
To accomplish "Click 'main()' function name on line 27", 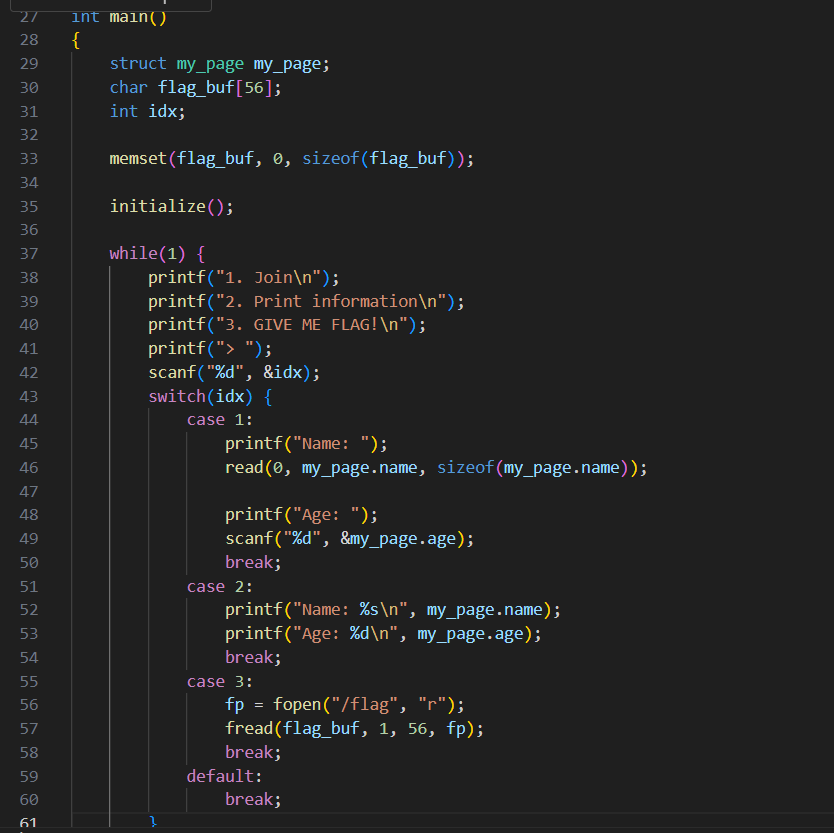I will click(138, 17).
